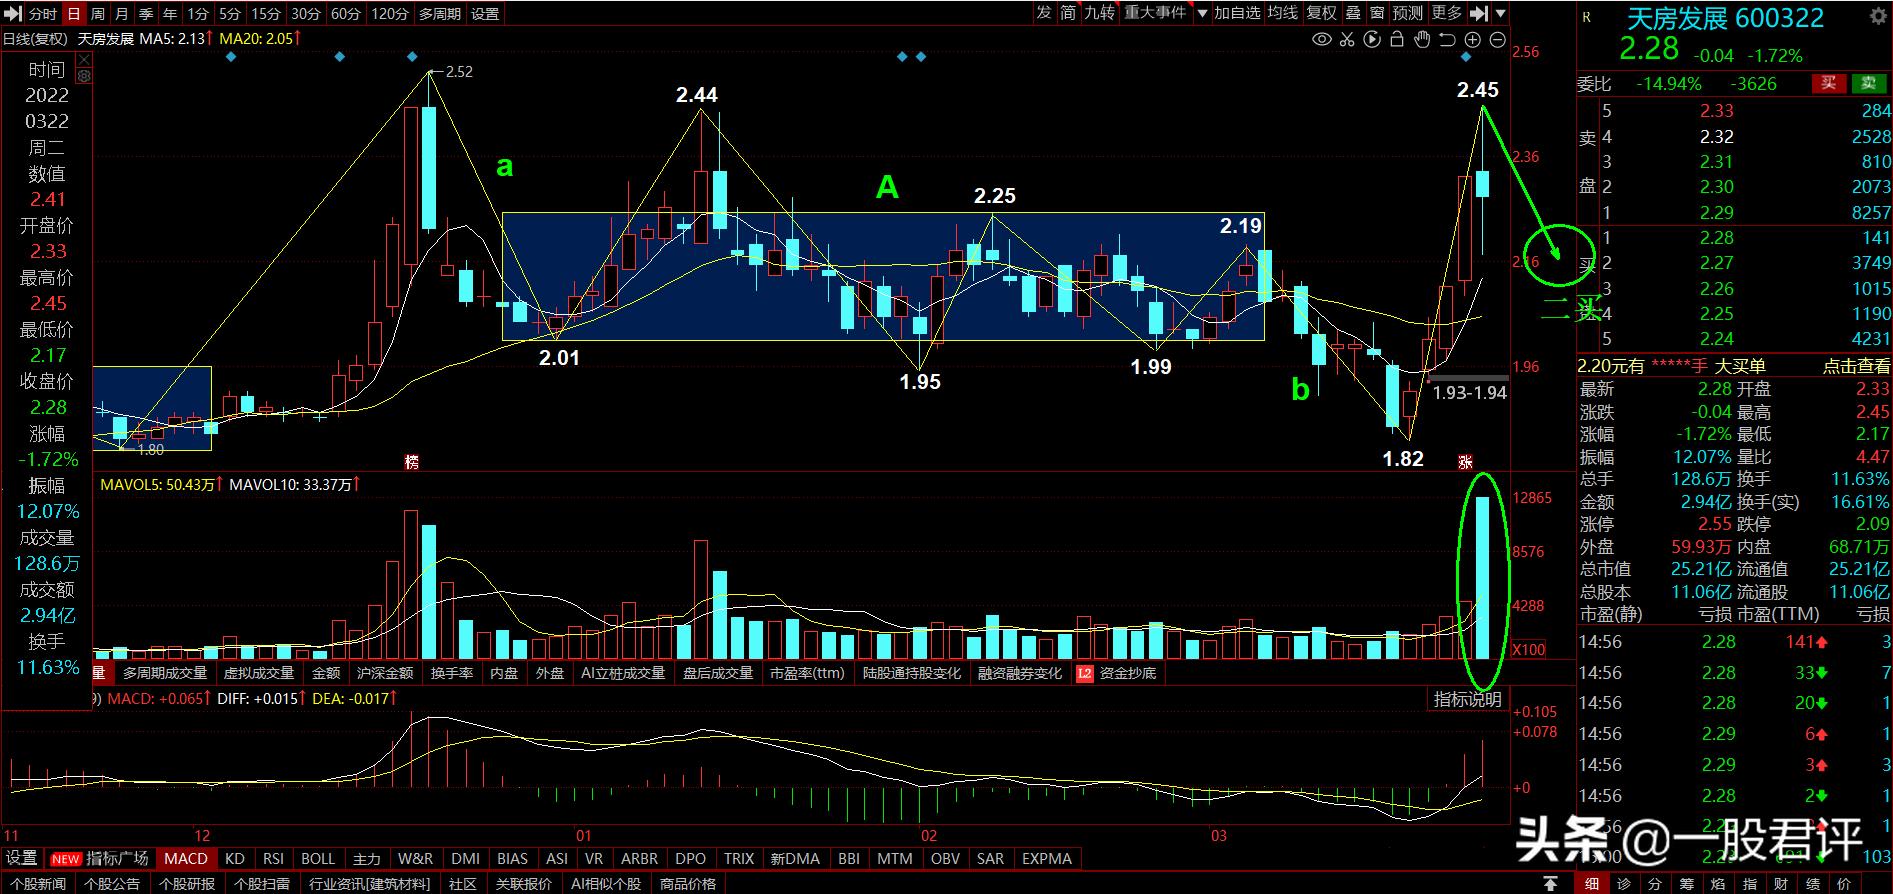Expand dropdown arrow next to 重大事件
Viewport: 1893px width, 894px height.
pos(1200,13)
